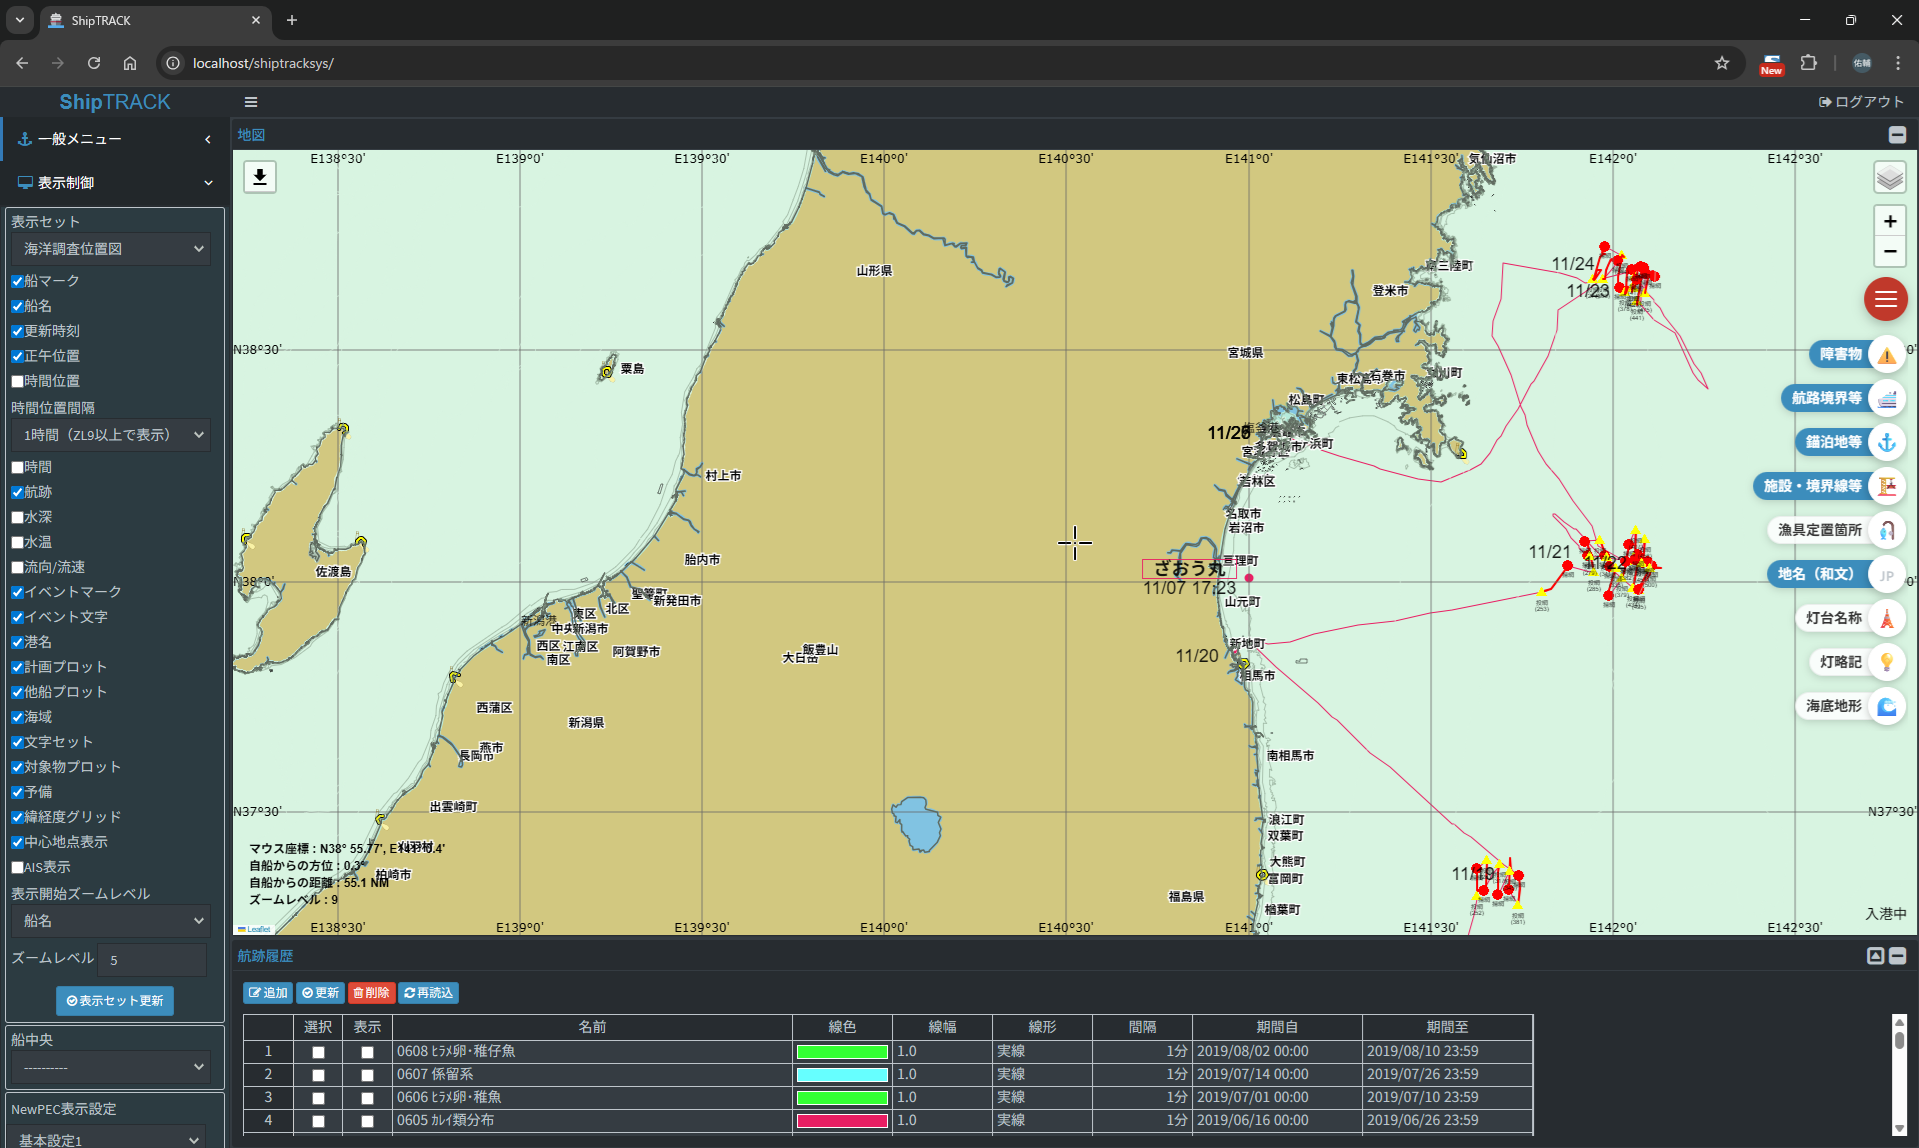Click the red 削除 button
Viewport: 1919px width, 1148px height.
371,993
